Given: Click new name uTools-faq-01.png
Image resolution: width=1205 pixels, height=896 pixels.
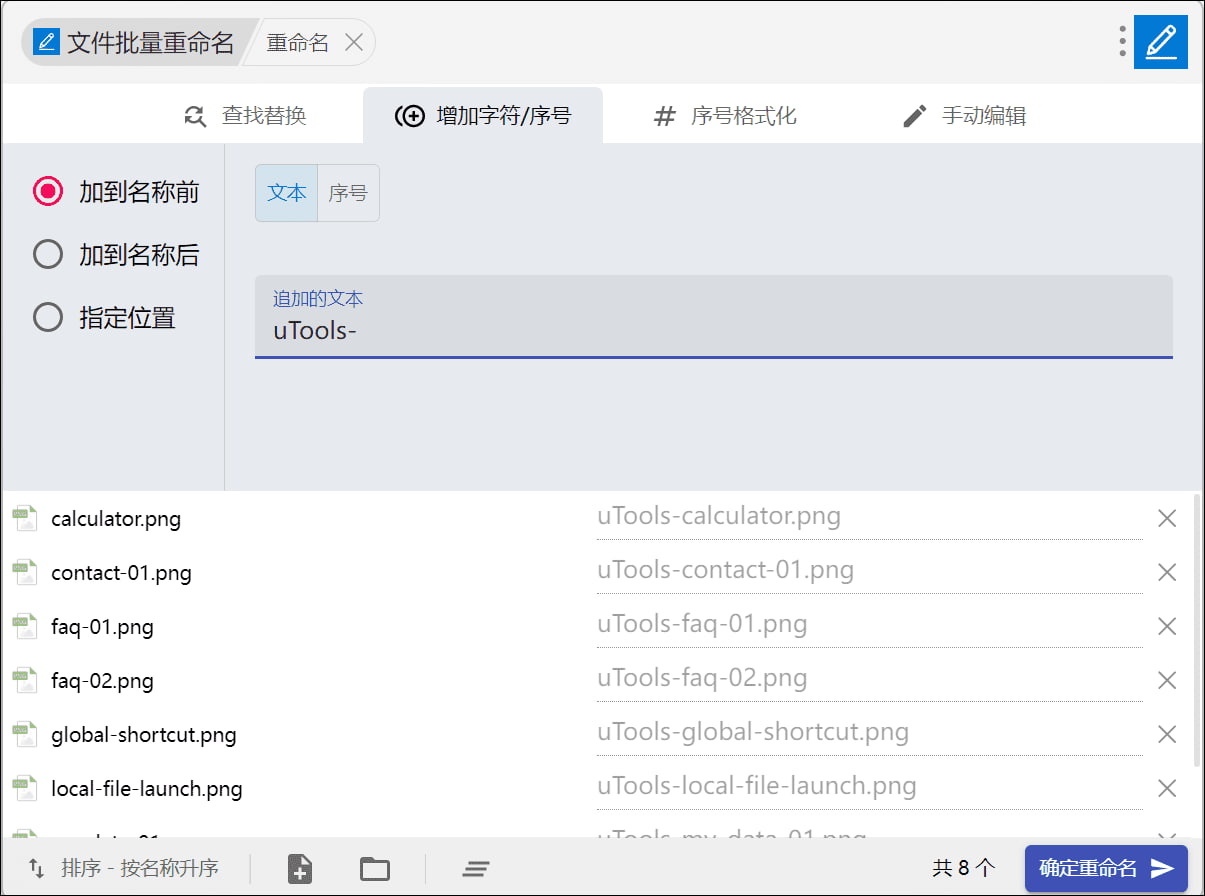Looking at the screenshot, I should pos(869,625).
